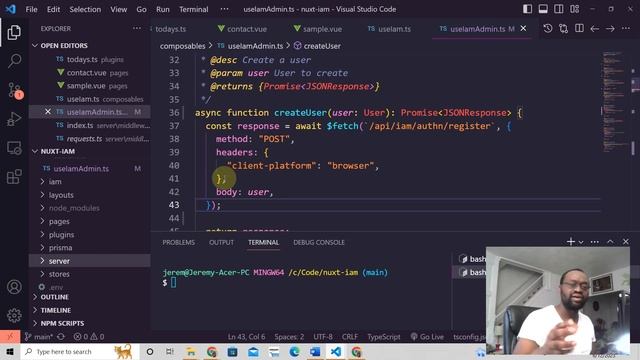The height and width of the screenshot is (360, 640).
Task: Open Source Control view with badge
Action: pos(15,90)
